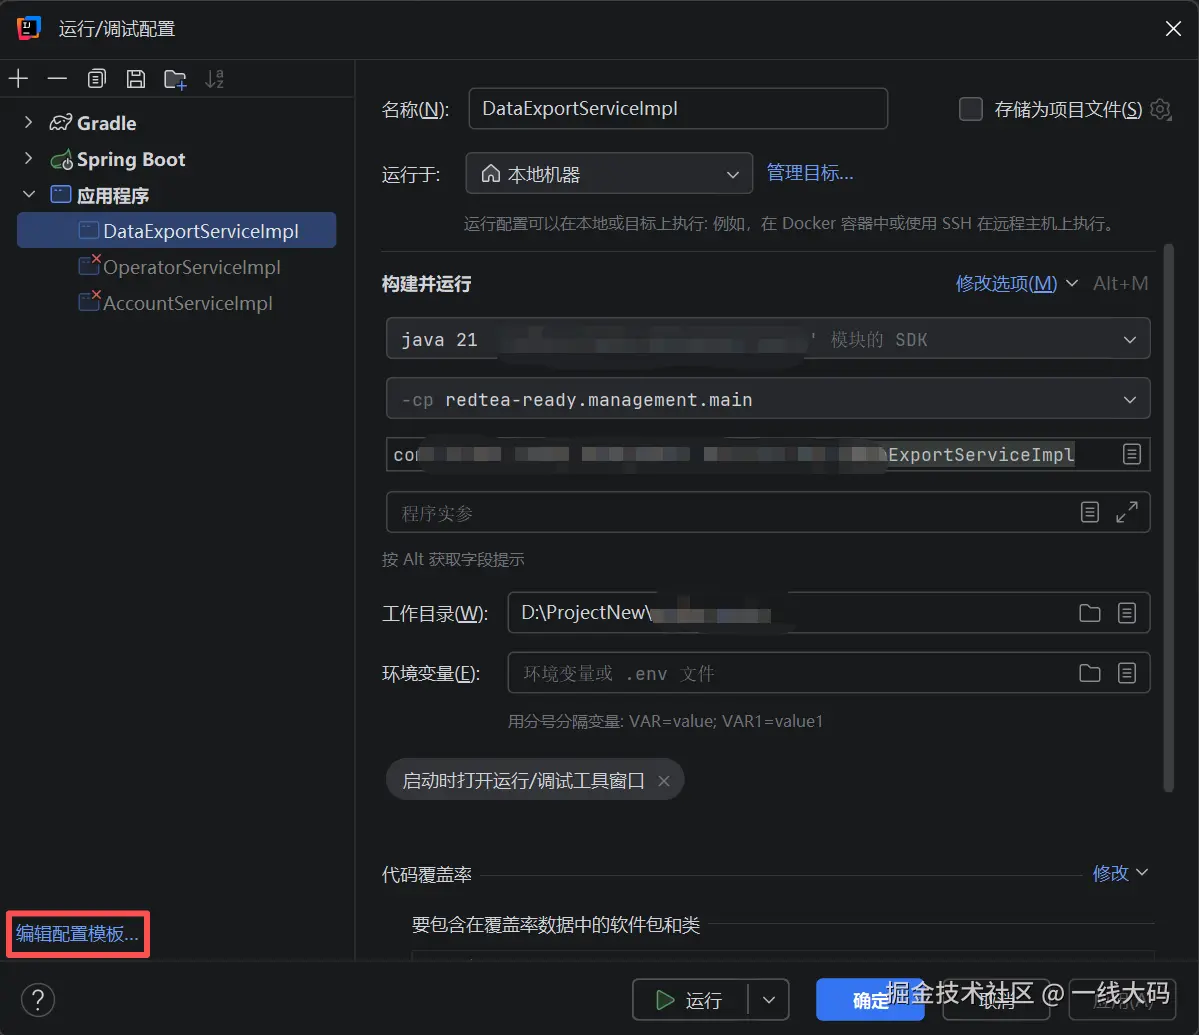Remove the open tool window on launch tag
1199x1035 pixels.
point(664,780)
